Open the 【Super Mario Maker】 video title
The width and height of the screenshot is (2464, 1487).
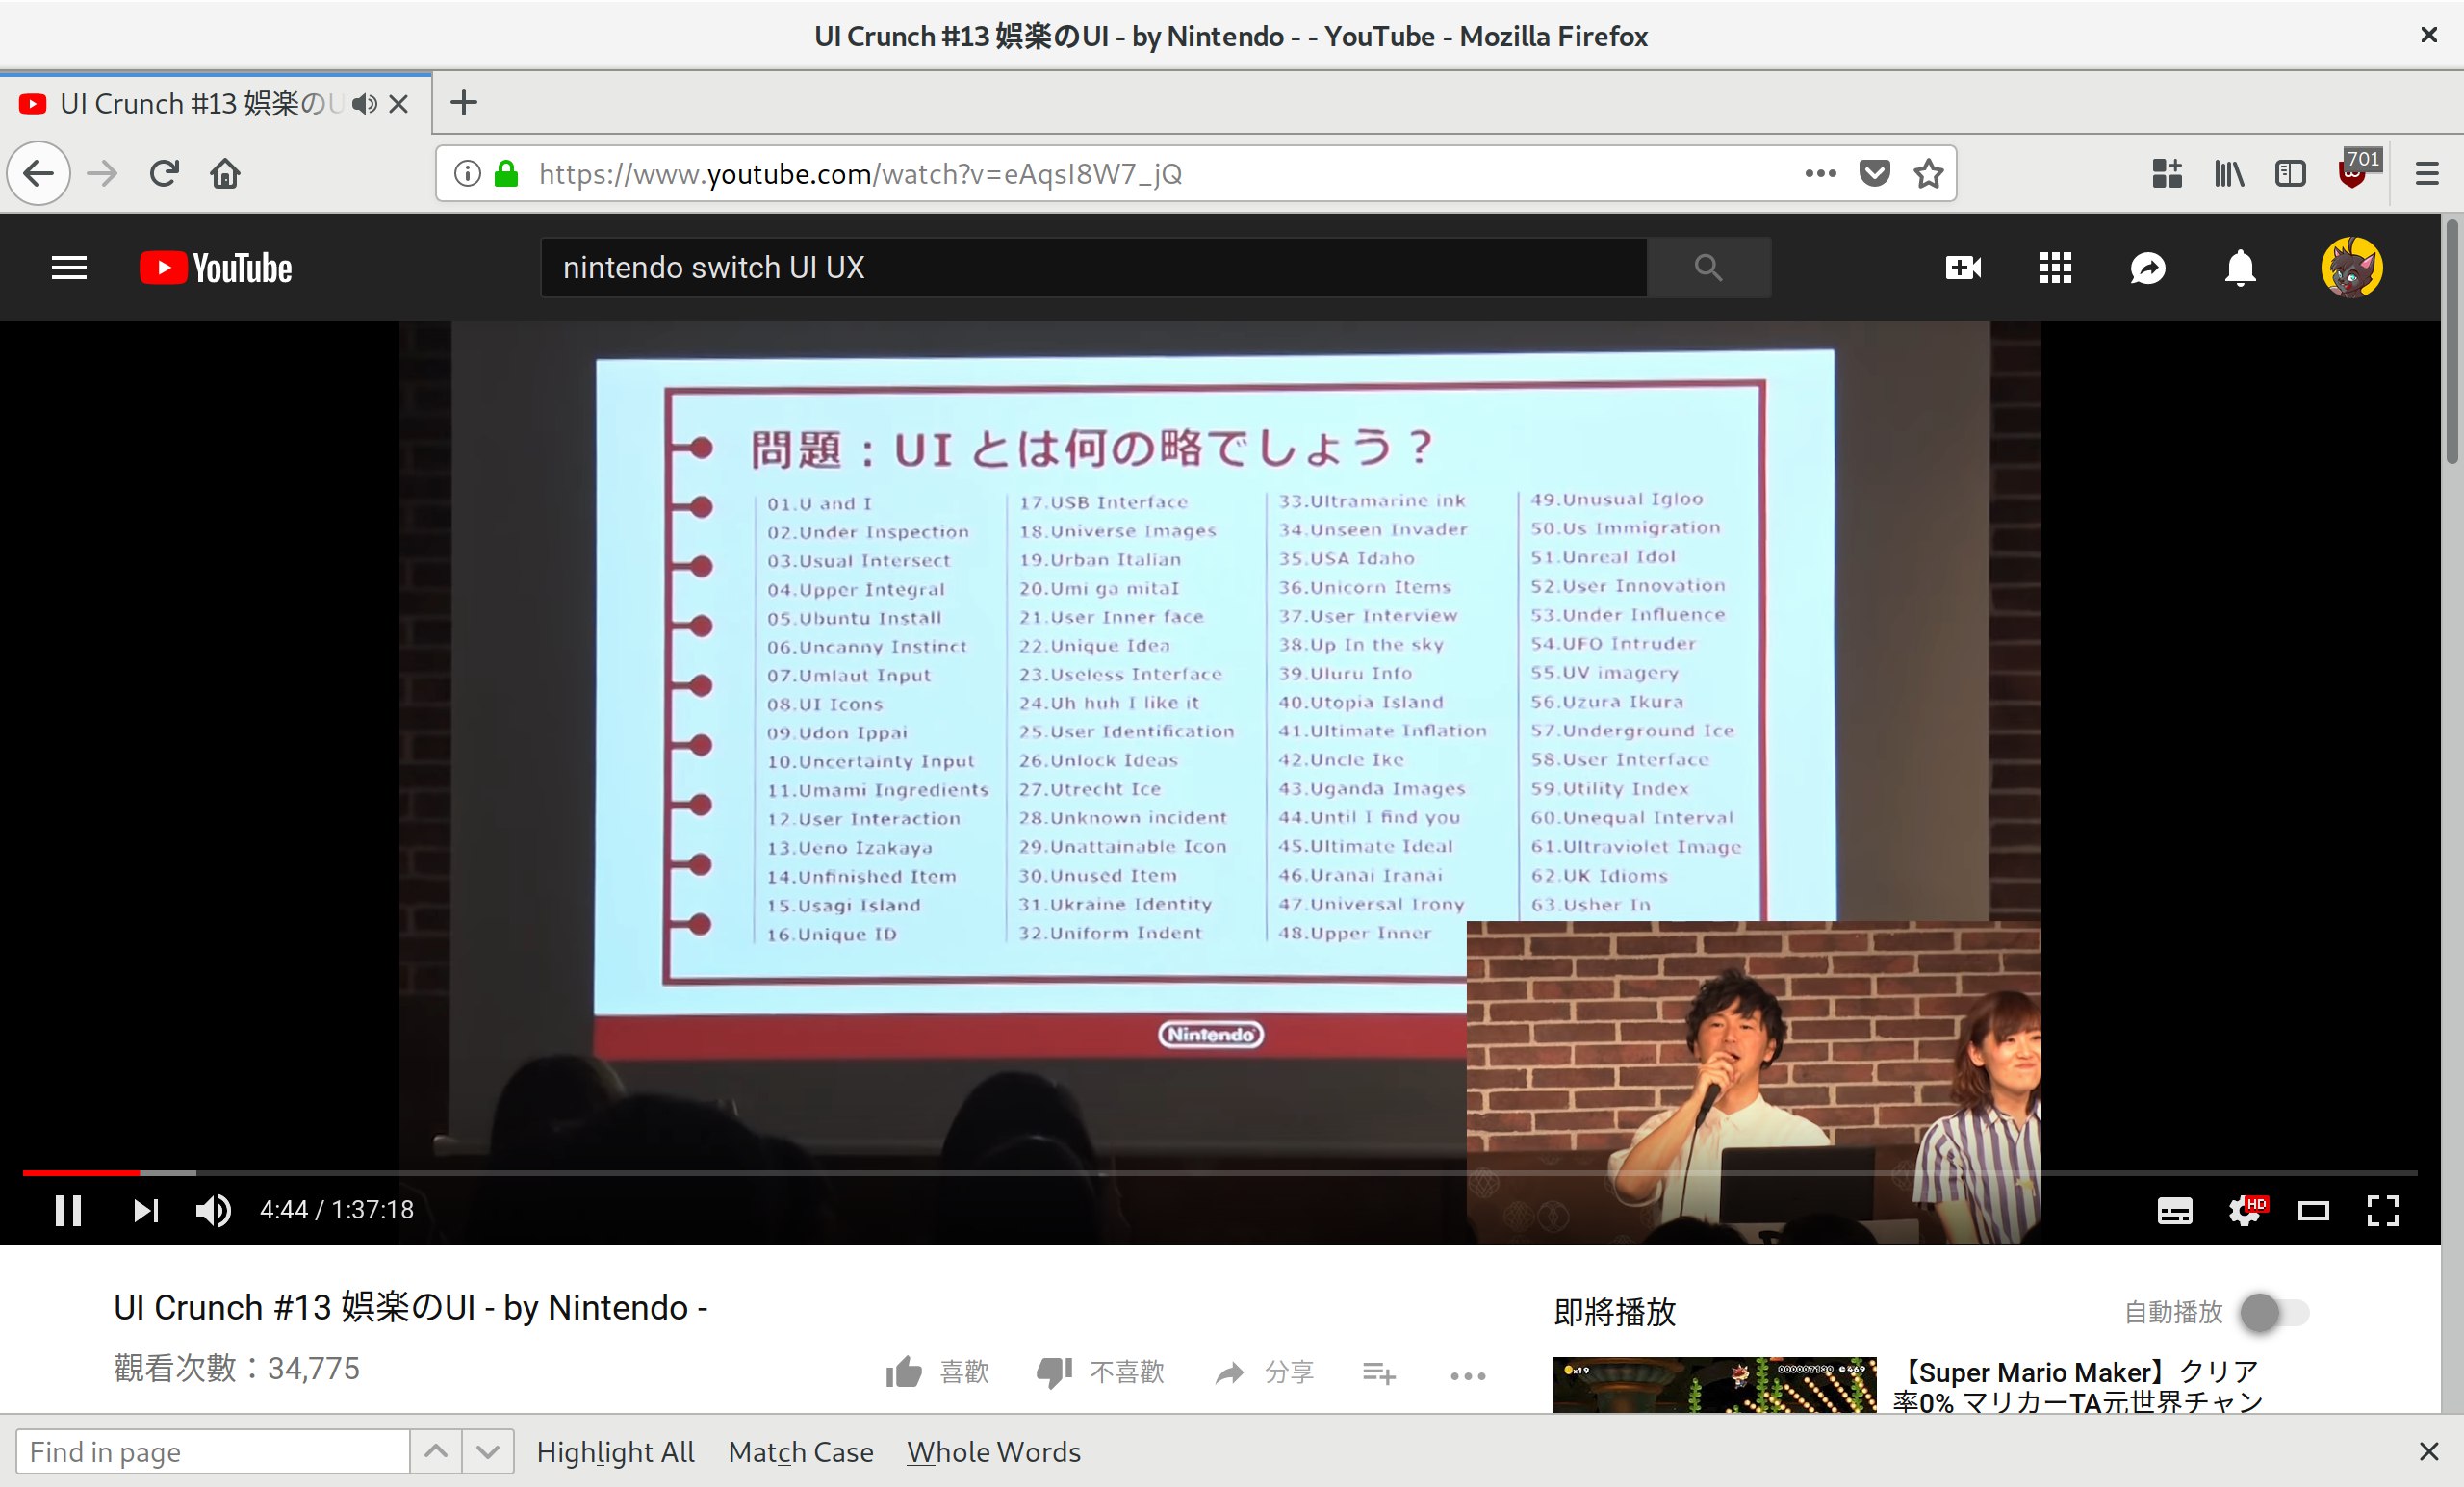(2078, 1386)
